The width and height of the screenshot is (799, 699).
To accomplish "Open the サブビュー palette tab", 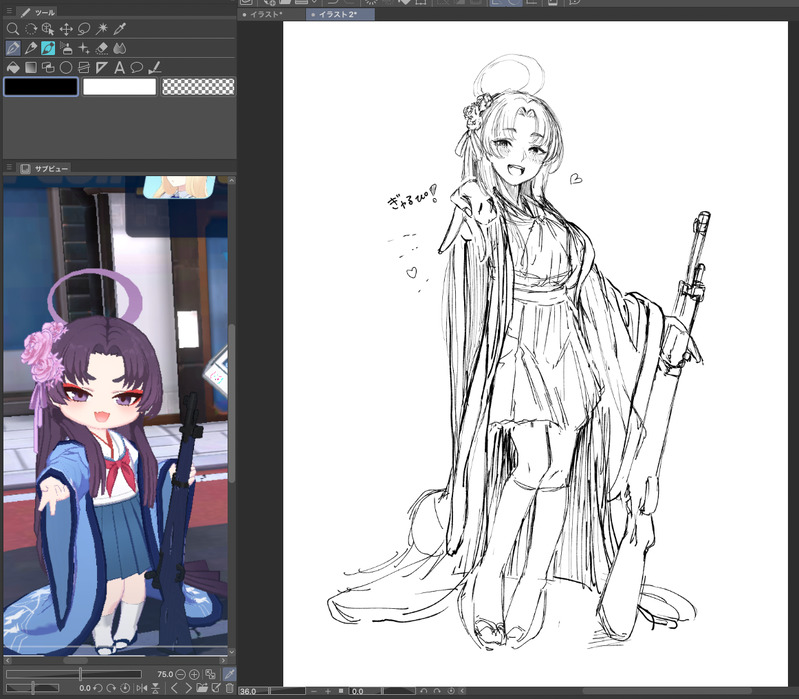I will coord(44,169).
